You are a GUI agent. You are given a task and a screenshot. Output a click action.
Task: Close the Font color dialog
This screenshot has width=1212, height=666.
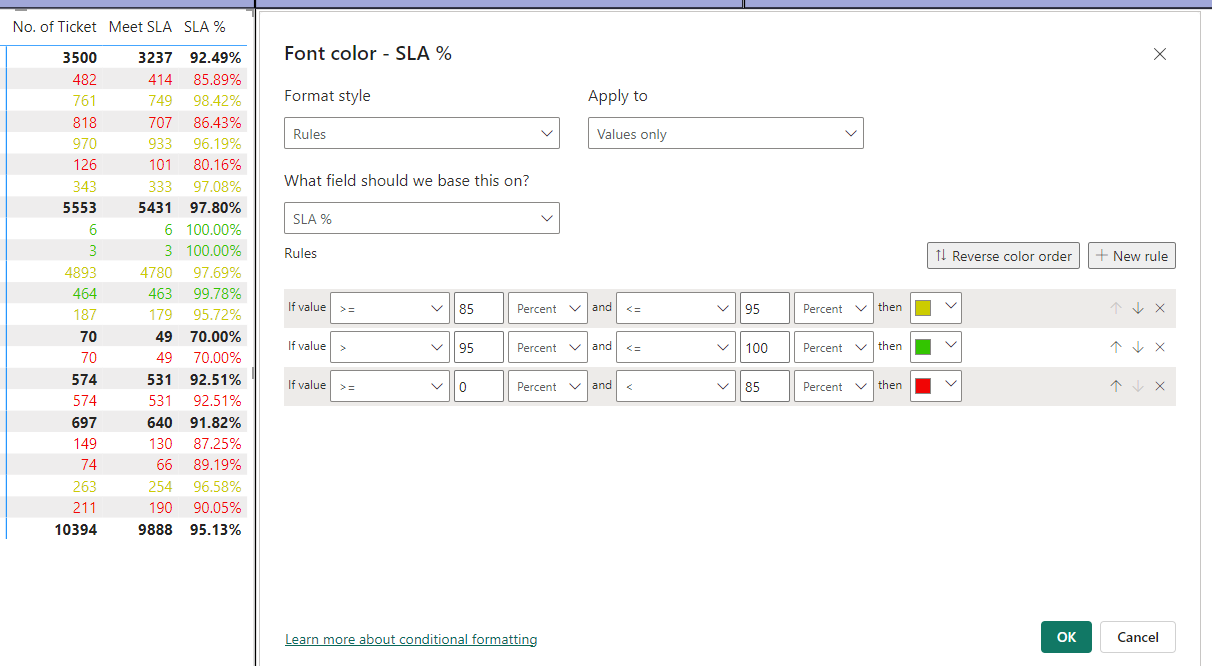[1160, 54]
